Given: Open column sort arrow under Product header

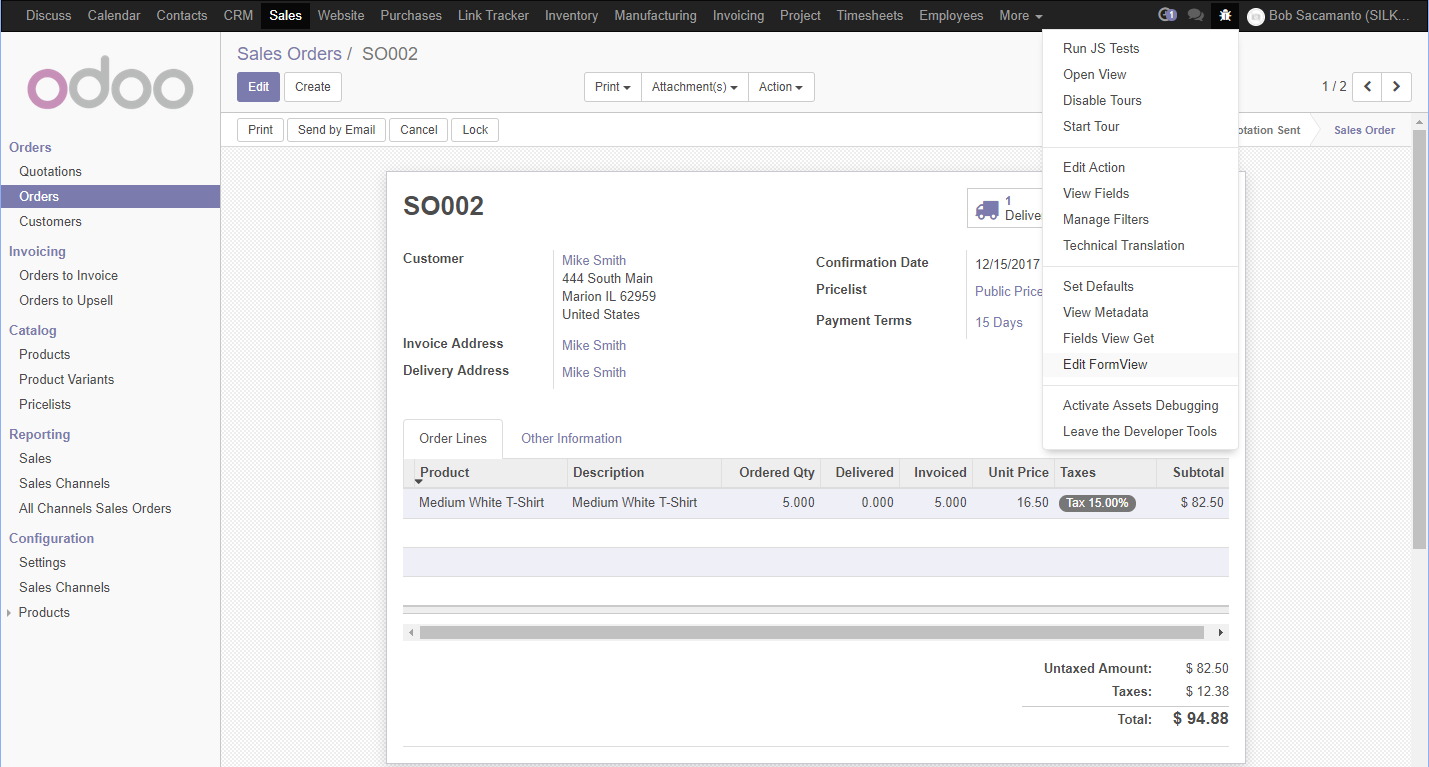Looking at the screenshot, I should click(419, 483).
